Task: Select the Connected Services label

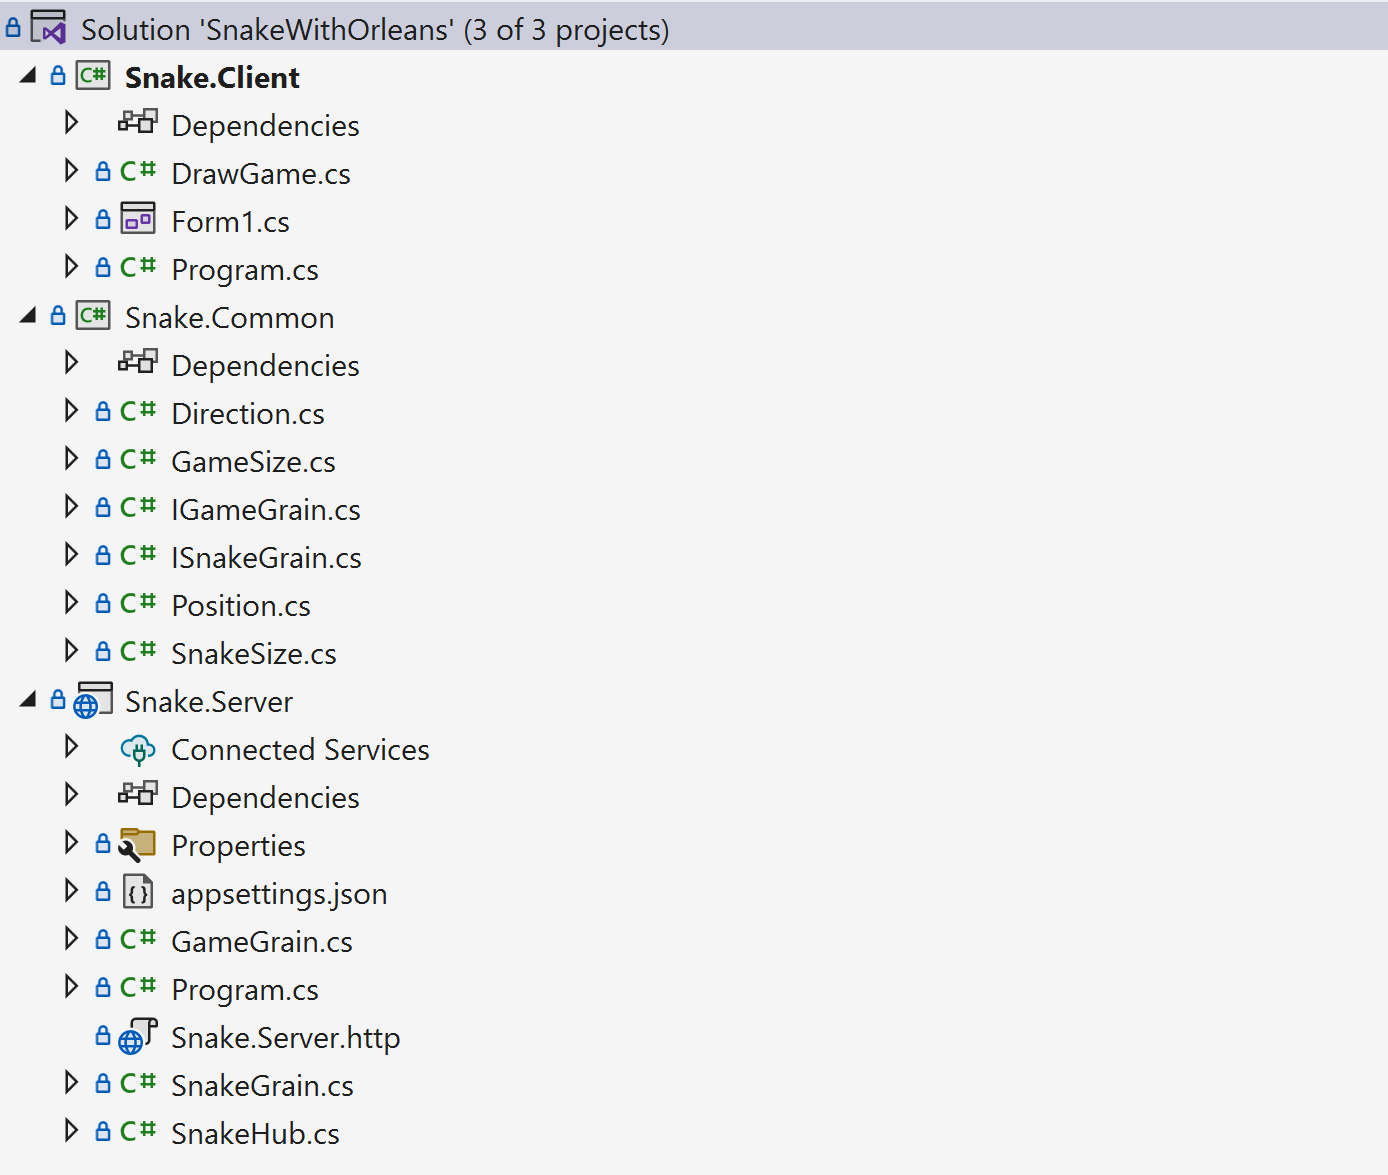Action: point(300,750)
